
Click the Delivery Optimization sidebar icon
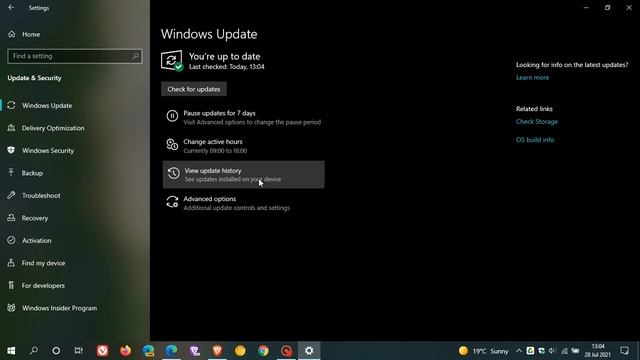[x=11, y=128]
